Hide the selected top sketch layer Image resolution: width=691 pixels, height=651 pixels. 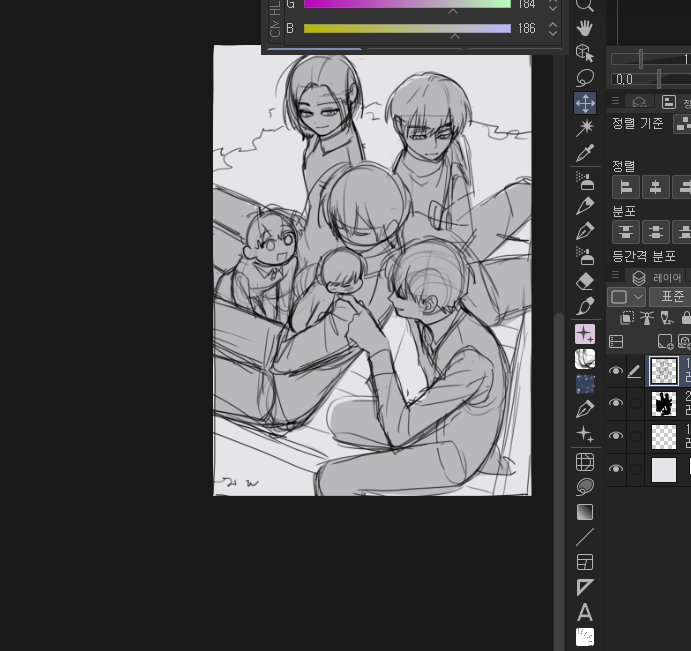pyautogui.click(x=616, y=371)
